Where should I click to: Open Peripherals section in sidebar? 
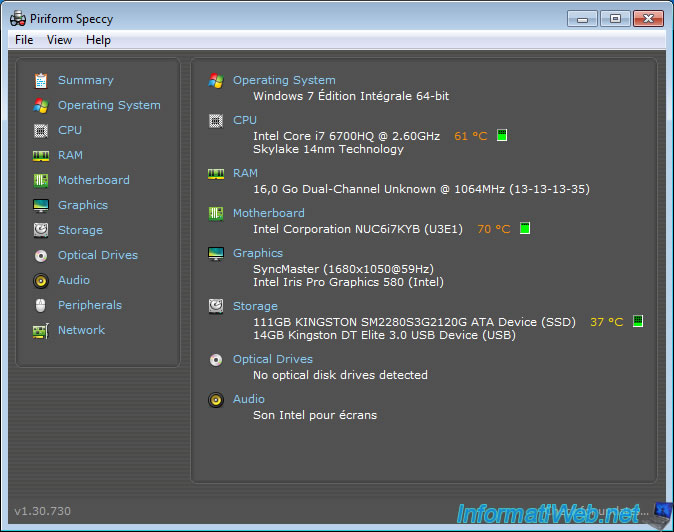(90, 305)
